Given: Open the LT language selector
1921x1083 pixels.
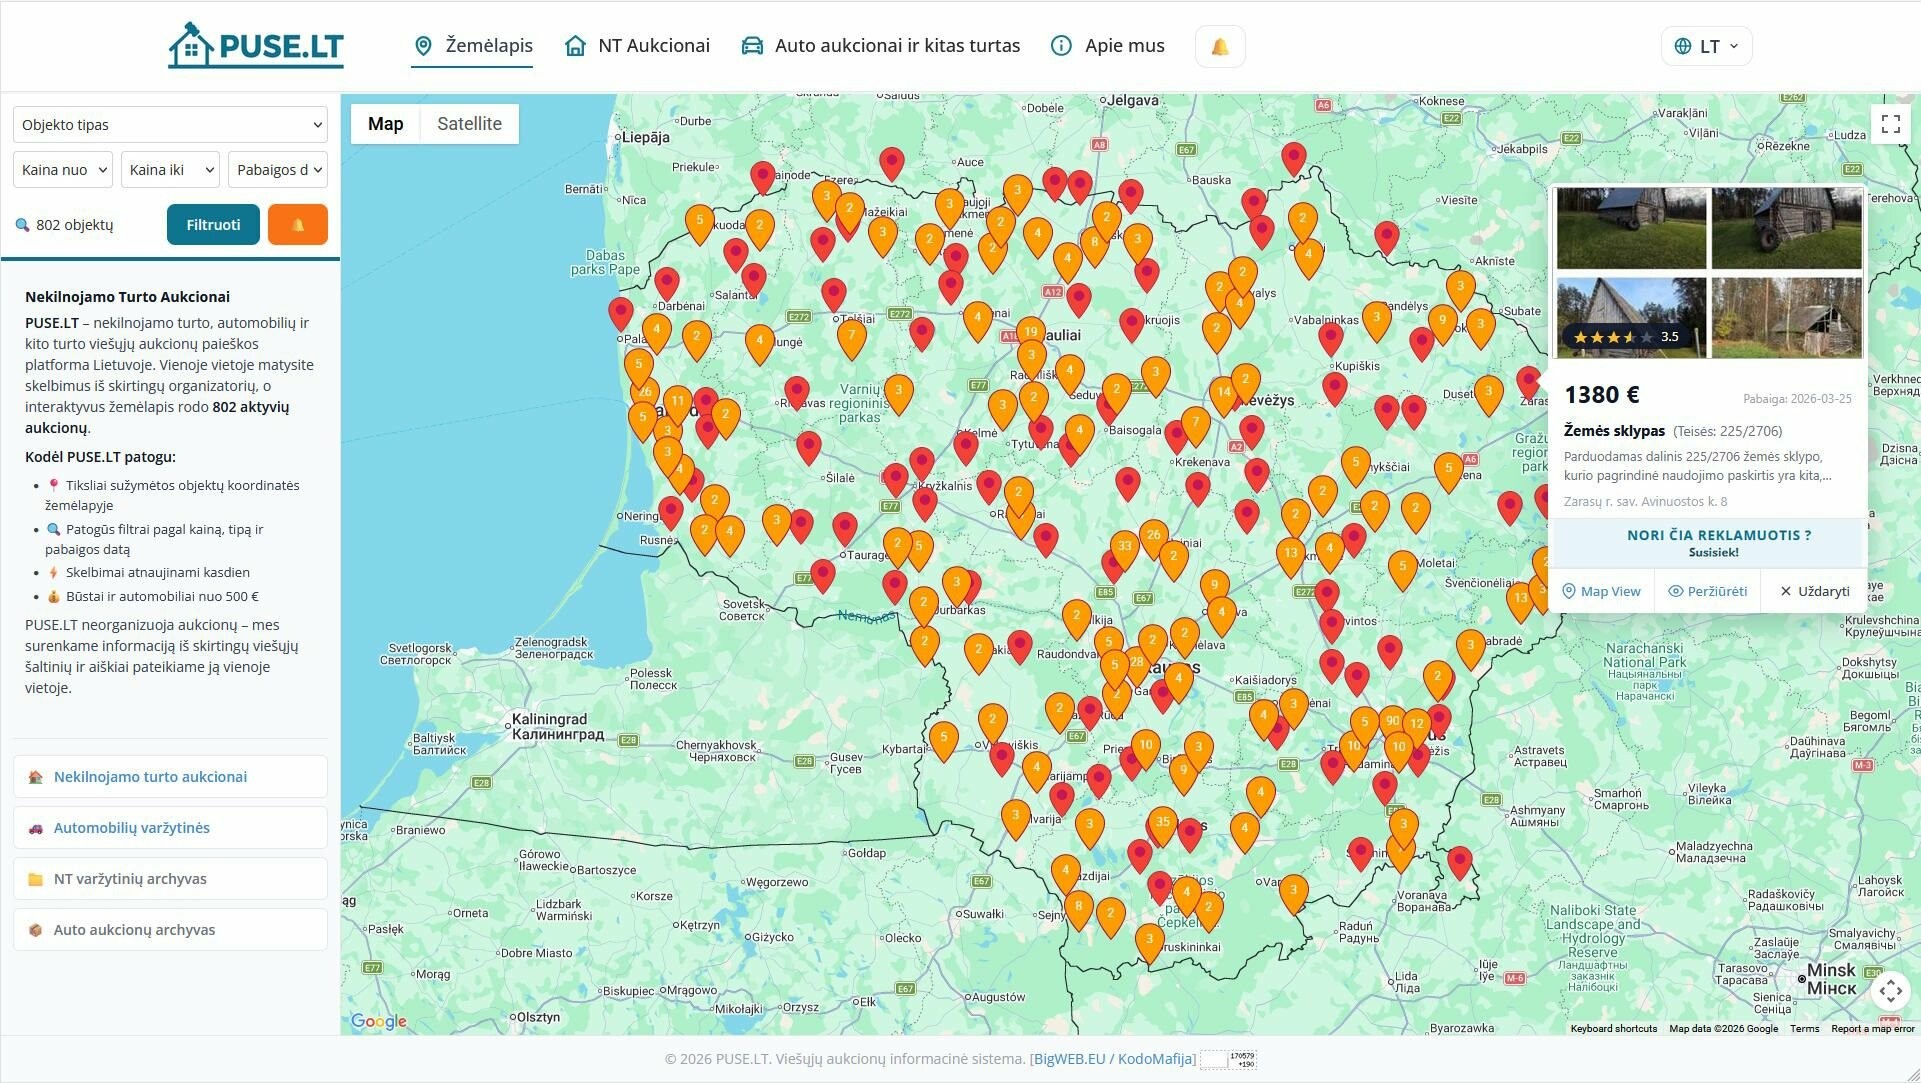Looking at the screenshot, I should click(1706, 46).
